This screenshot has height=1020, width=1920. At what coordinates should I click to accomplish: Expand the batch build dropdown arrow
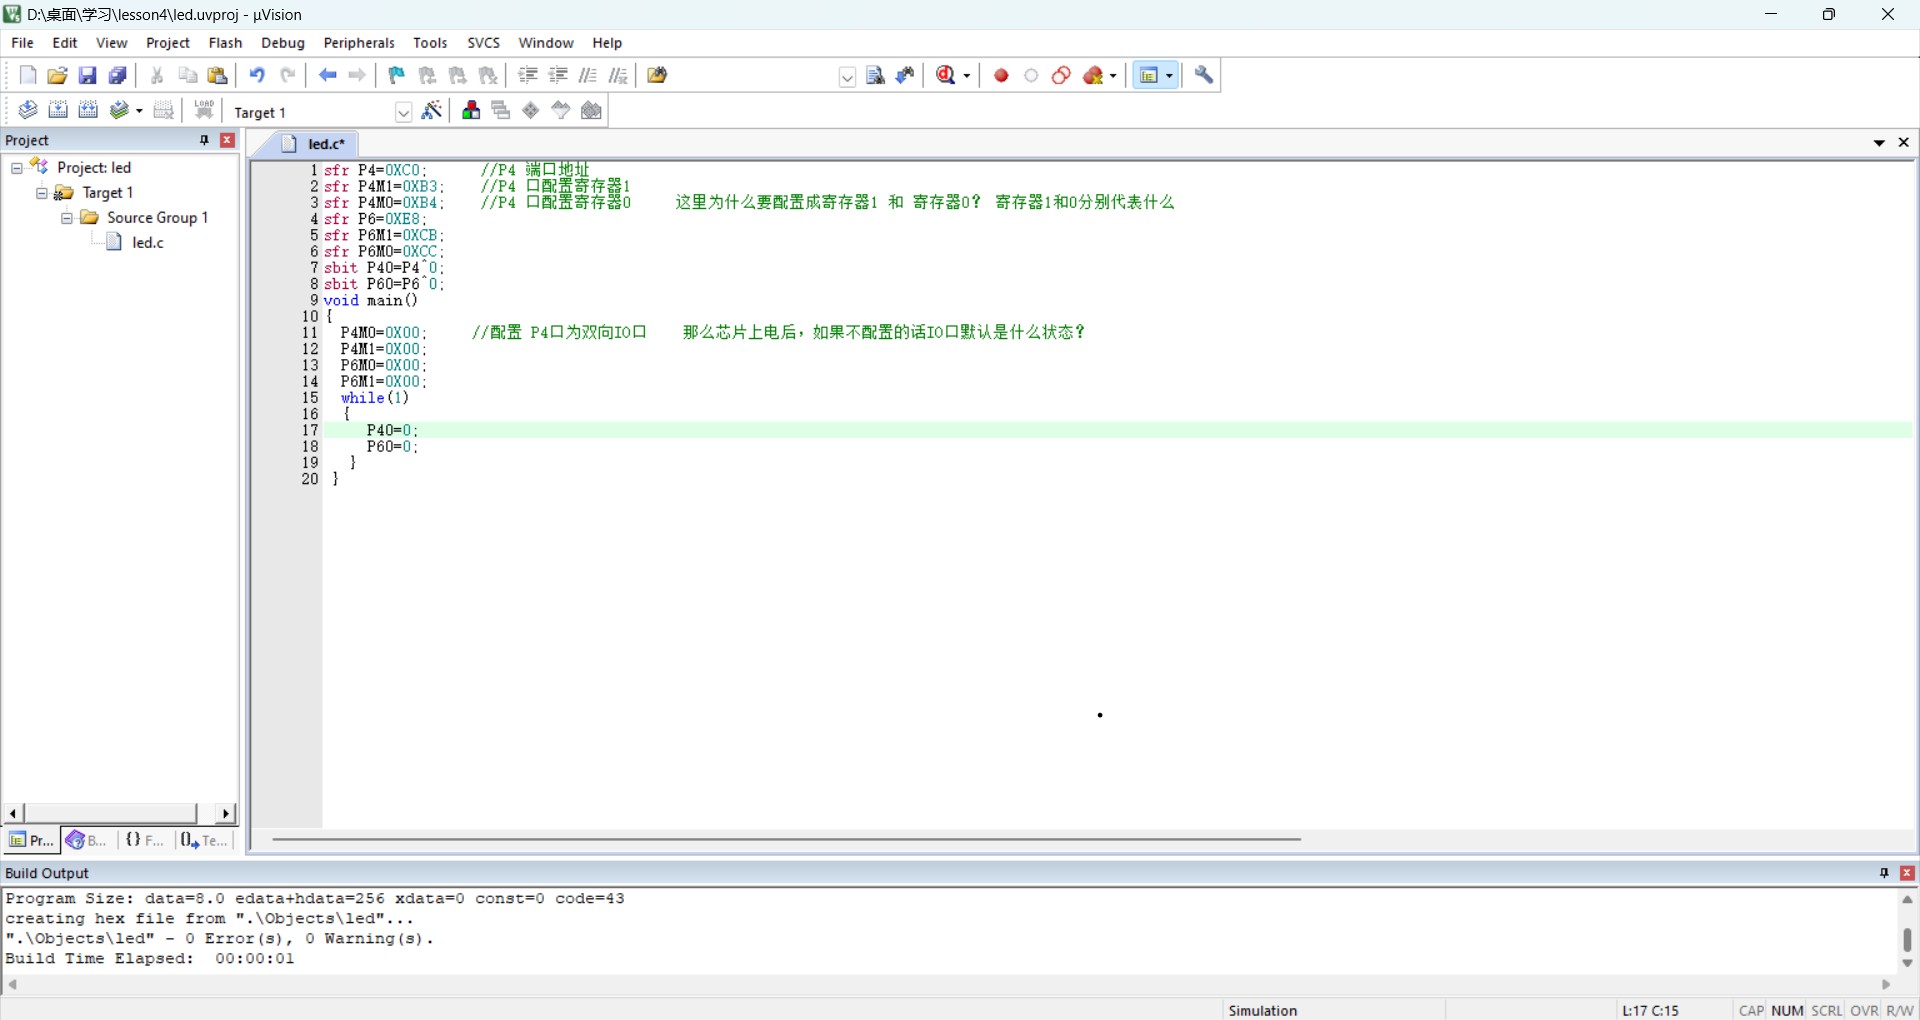[x=139, y=111]
